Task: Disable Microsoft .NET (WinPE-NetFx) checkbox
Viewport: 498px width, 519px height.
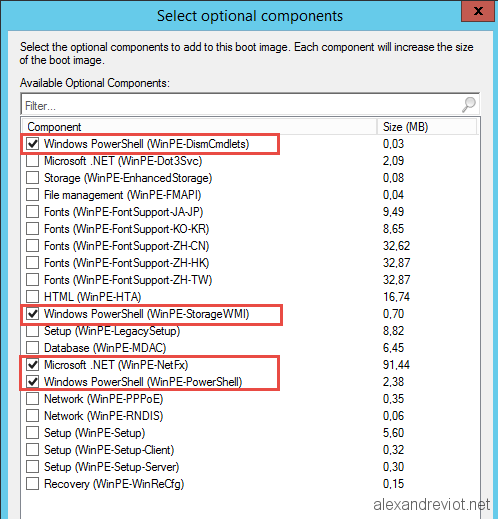Action: click(33, 365)
